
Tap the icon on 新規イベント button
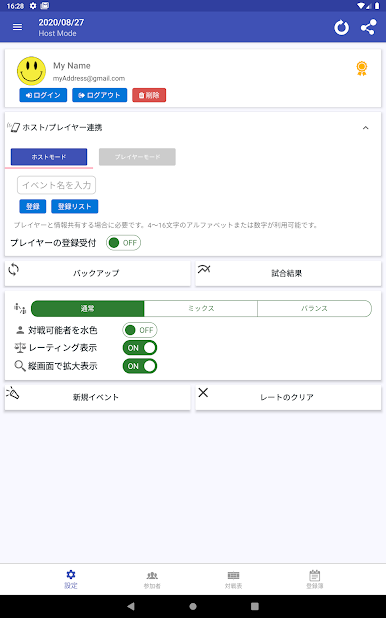13,393
